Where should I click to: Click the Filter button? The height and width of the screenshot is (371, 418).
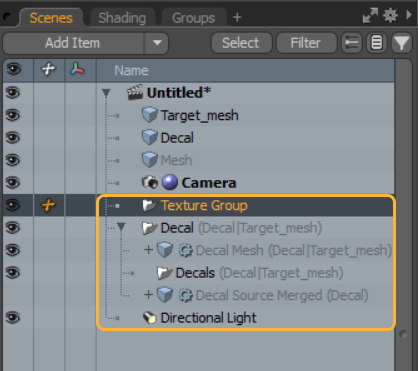pyautogui.click(x=306, y=43)
